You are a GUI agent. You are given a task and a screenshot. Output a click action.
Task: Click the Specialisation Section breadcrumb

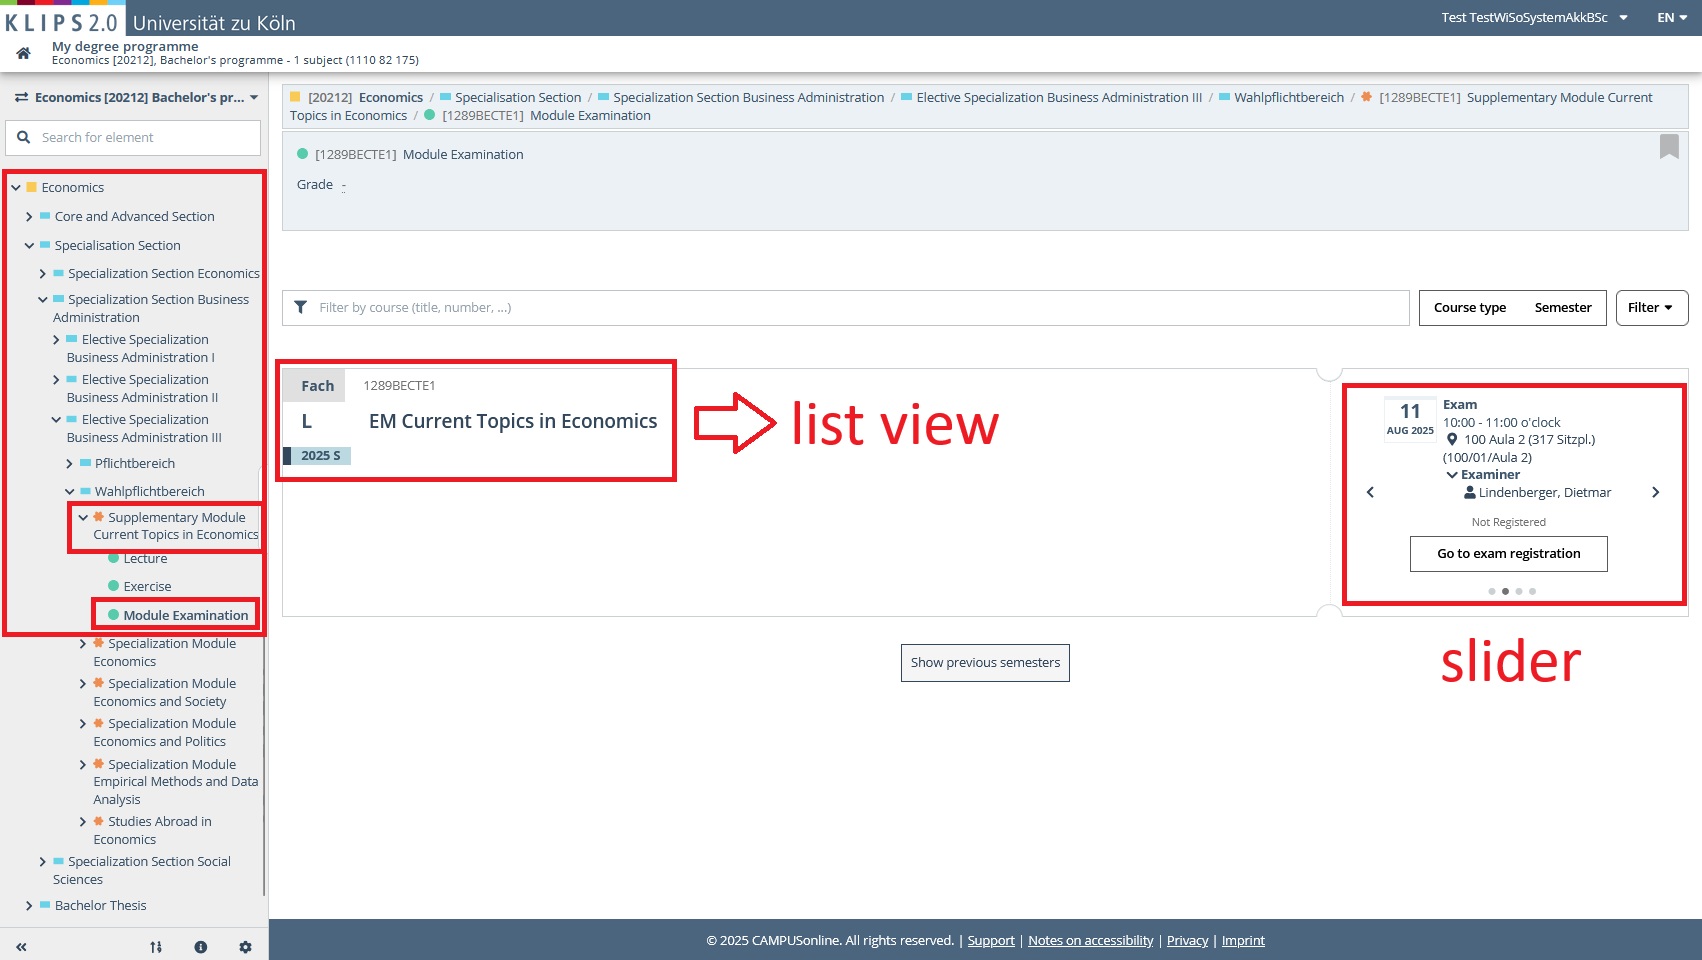tap(517, 98)
